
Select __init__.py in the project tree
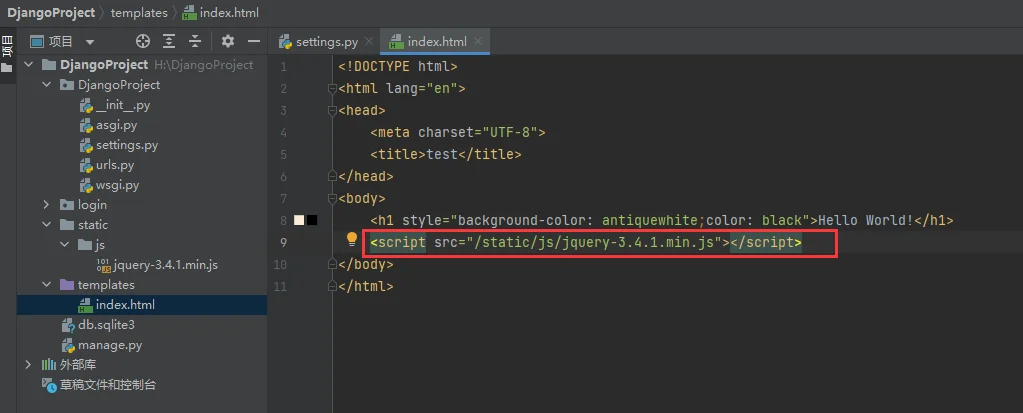click(123, 105)
